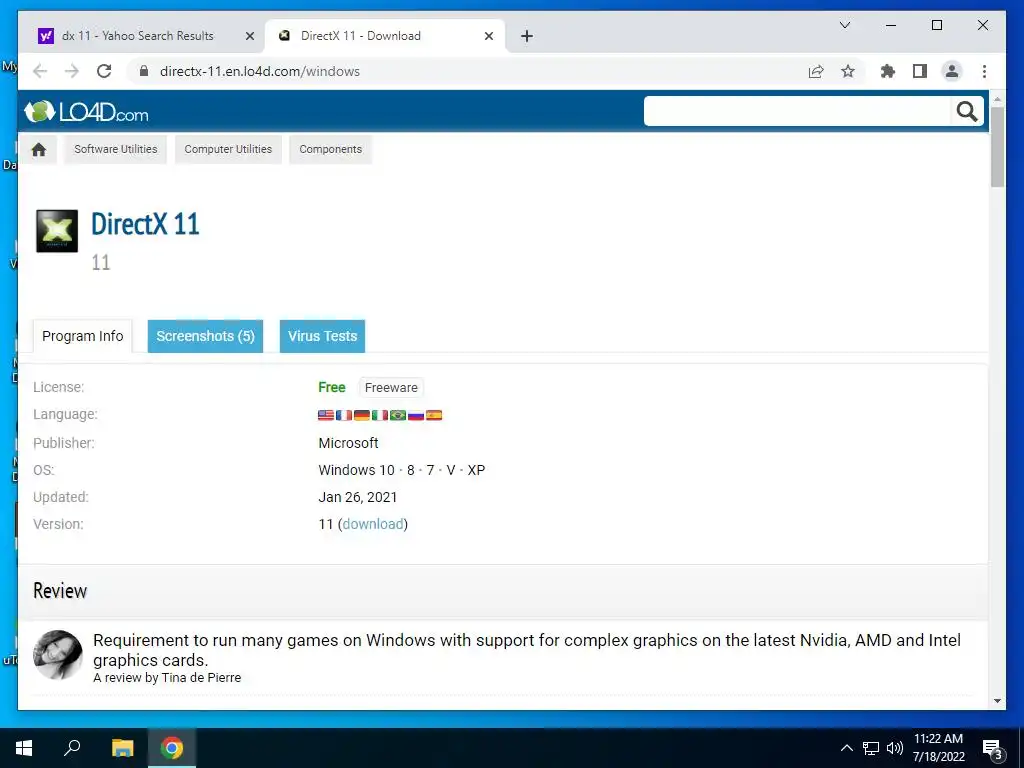Go to the home breadcrumb icon
The width and height of the screenshot is (1024, 768).
pyautogui.click(x=39, y=150)
